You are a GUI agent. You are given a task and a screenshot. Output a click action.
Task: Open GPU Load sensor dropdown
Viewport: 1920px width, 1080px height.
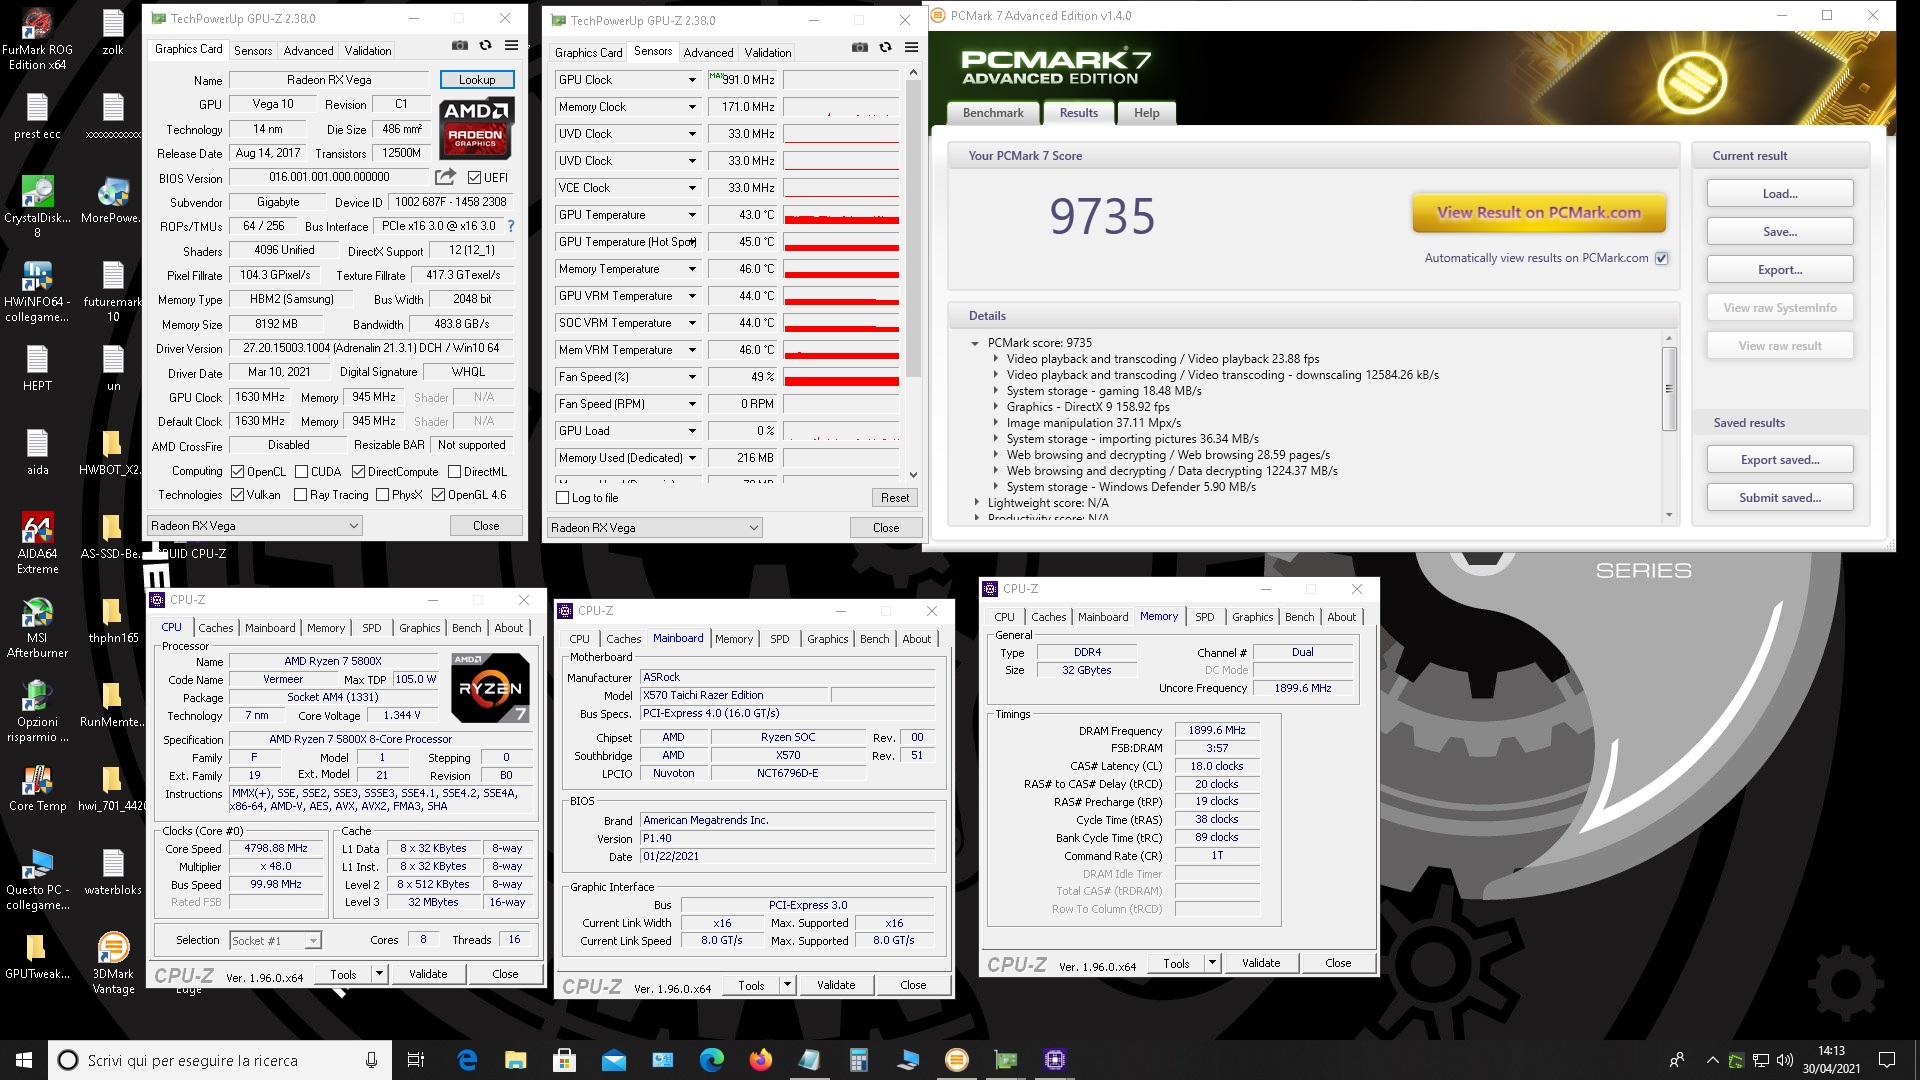(x=692, y=431)
